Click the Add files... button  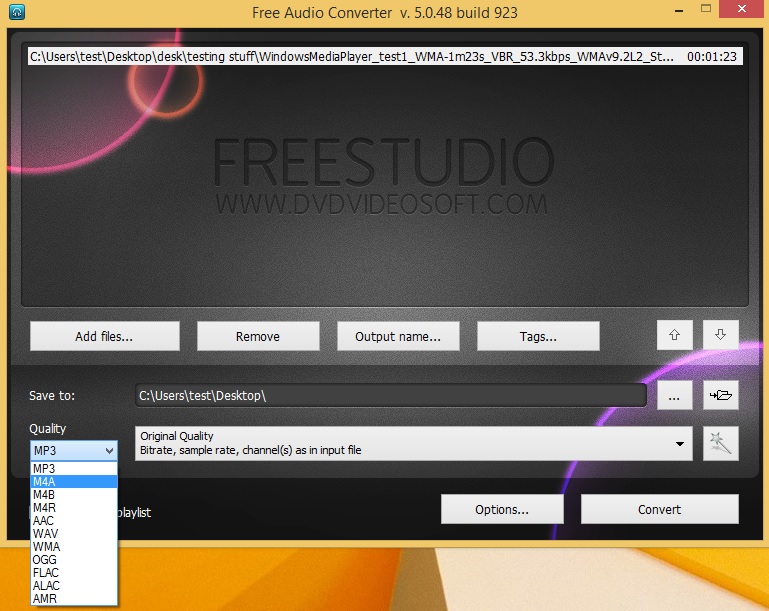point(104,336)
